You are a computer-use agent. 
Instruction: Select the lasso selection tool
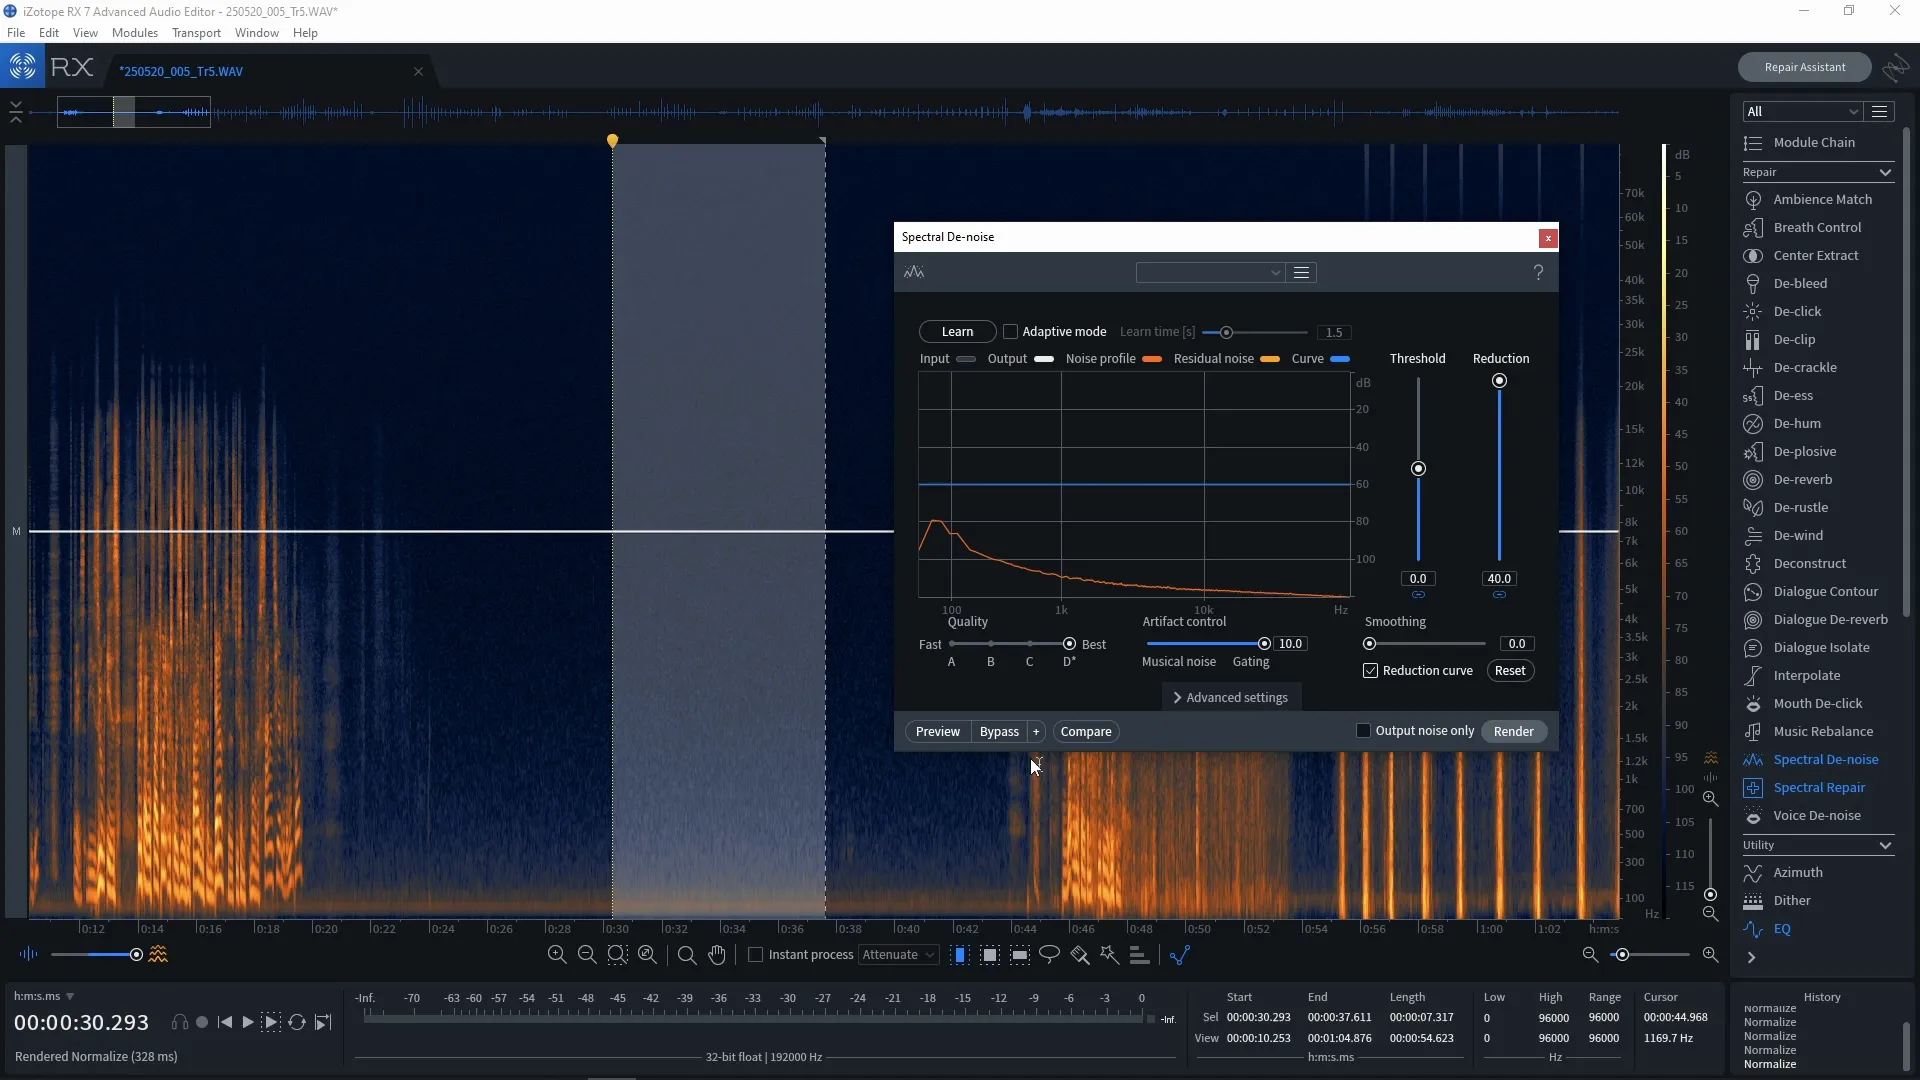[1049, 955]
